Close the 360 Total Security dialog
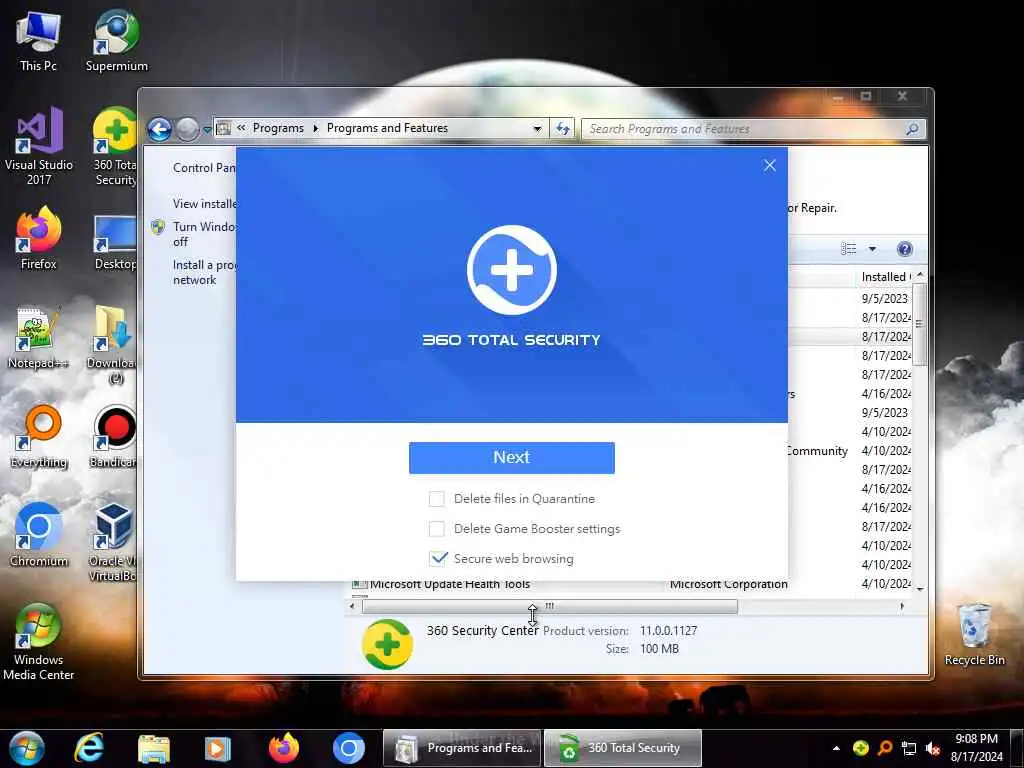 coord(770,166)
